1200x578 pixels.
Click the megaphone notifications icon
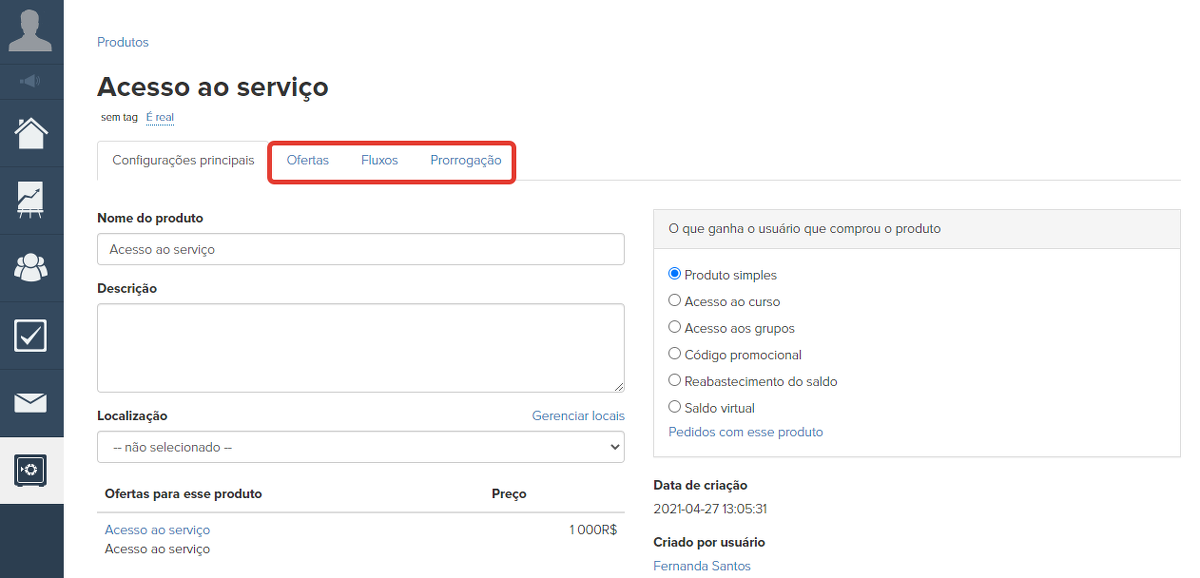point(31,81)
